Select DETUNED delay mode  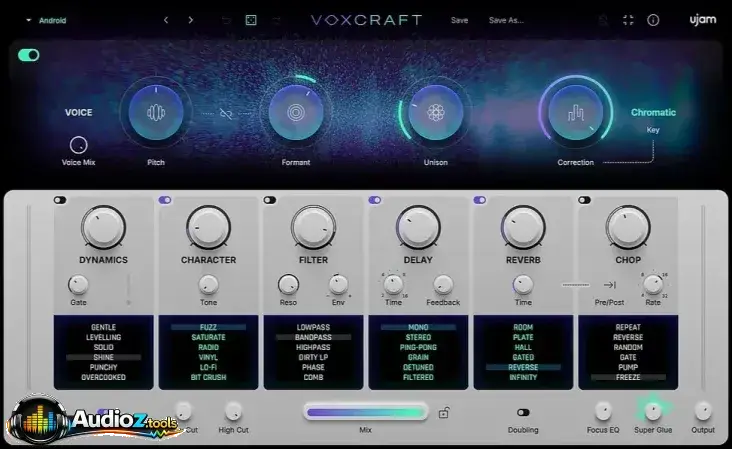click(418, 367)
